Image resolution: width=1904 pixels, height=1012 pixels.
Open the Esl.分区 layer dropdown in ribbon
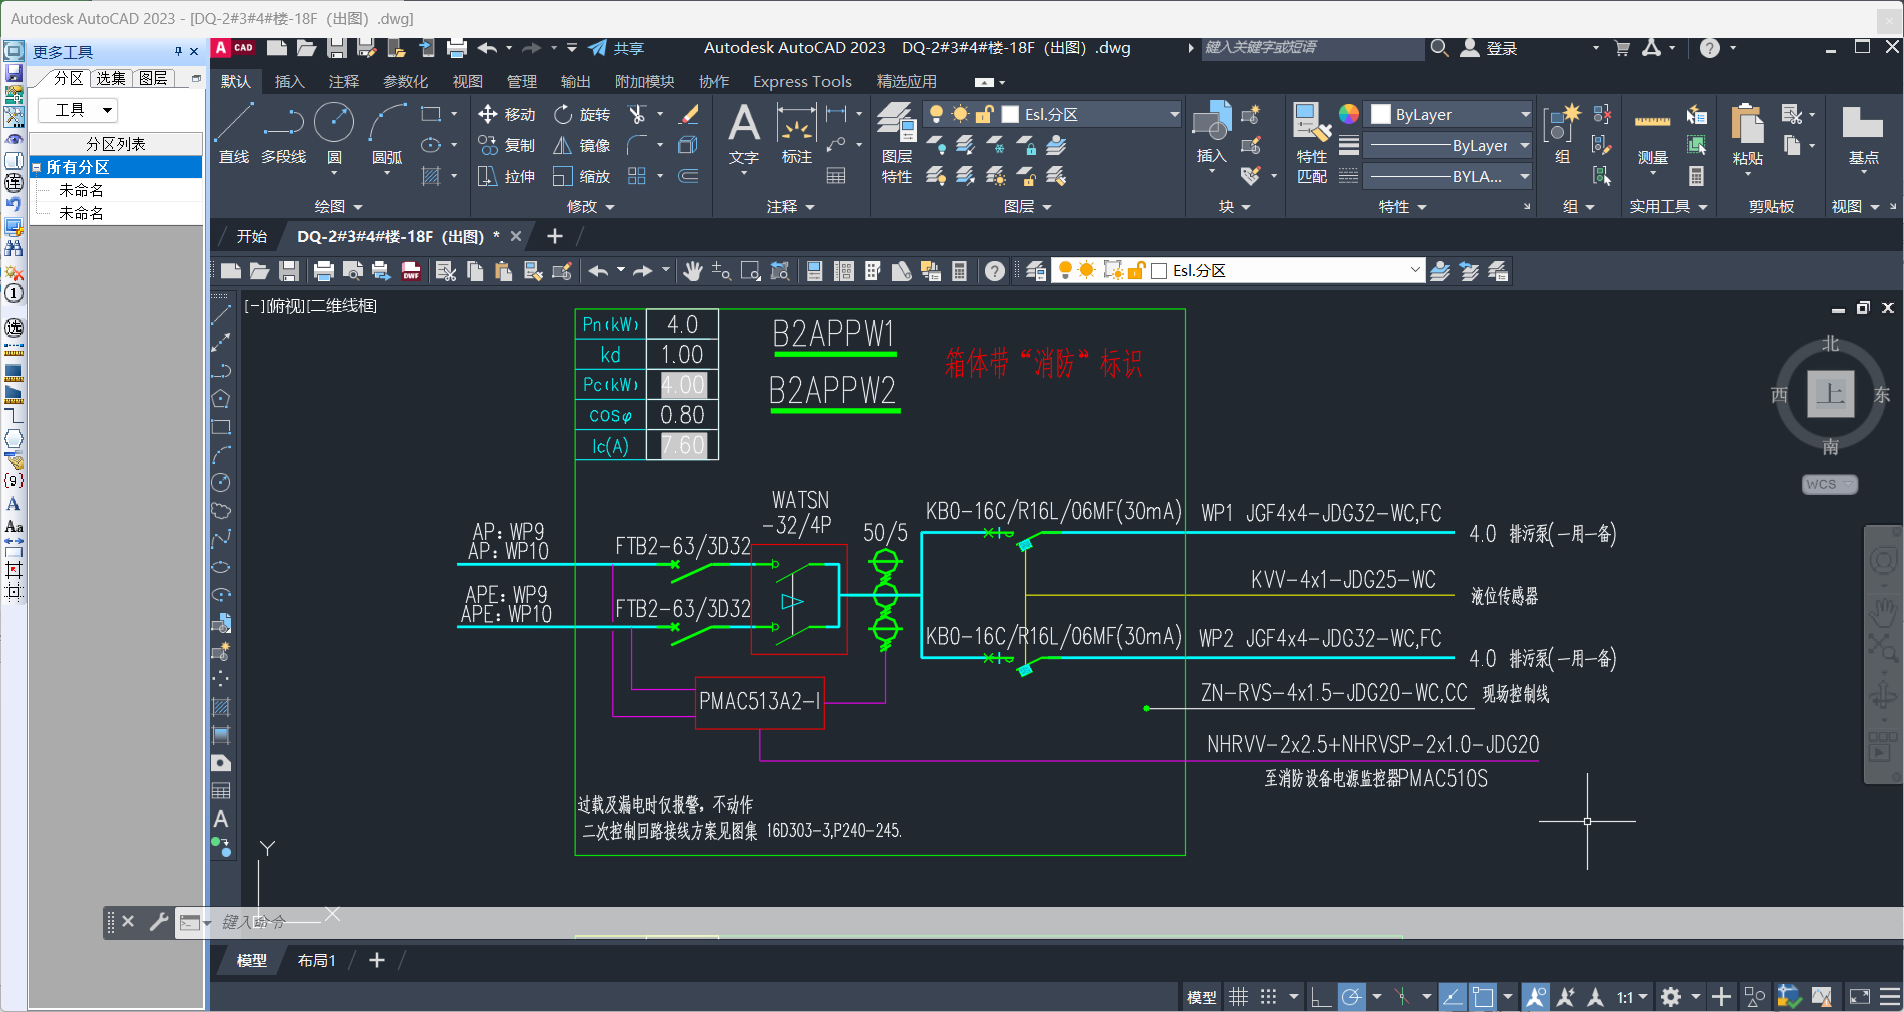(1174, 115)
